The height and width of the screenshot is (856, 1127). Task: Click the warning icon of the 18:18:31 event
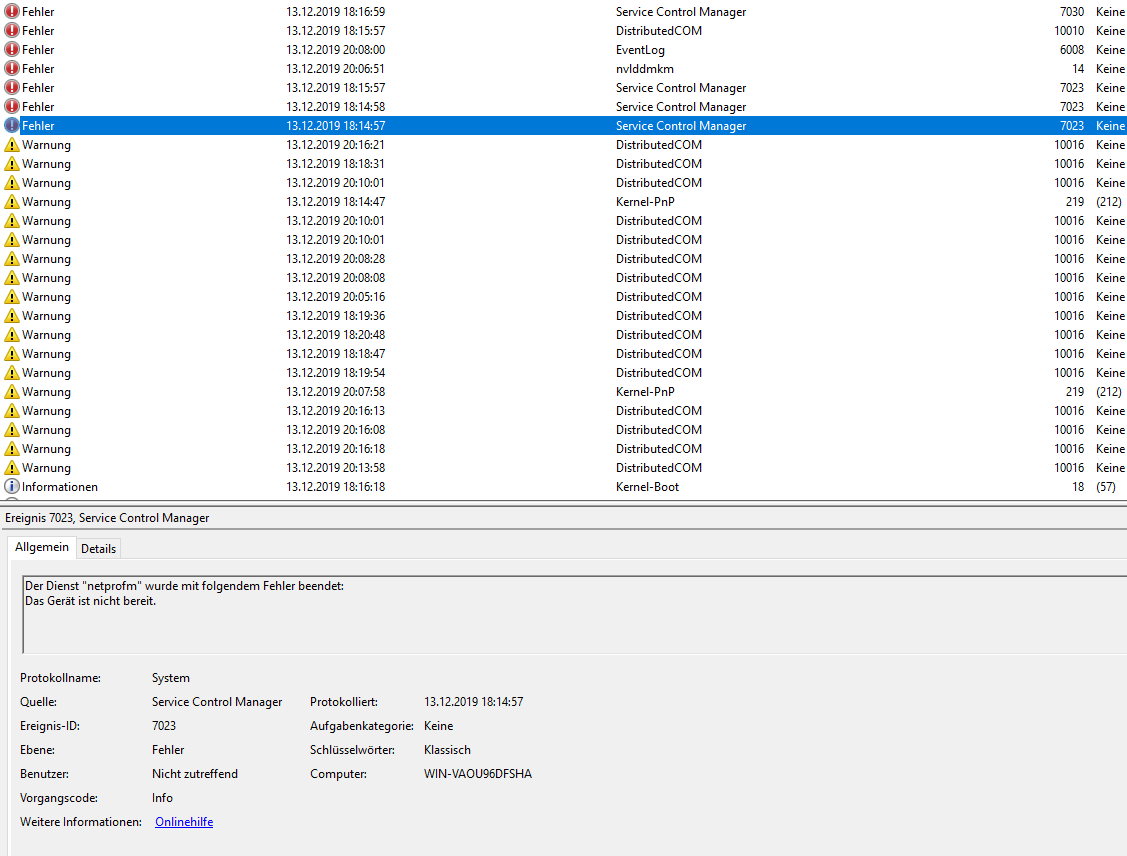click(12, 163)
